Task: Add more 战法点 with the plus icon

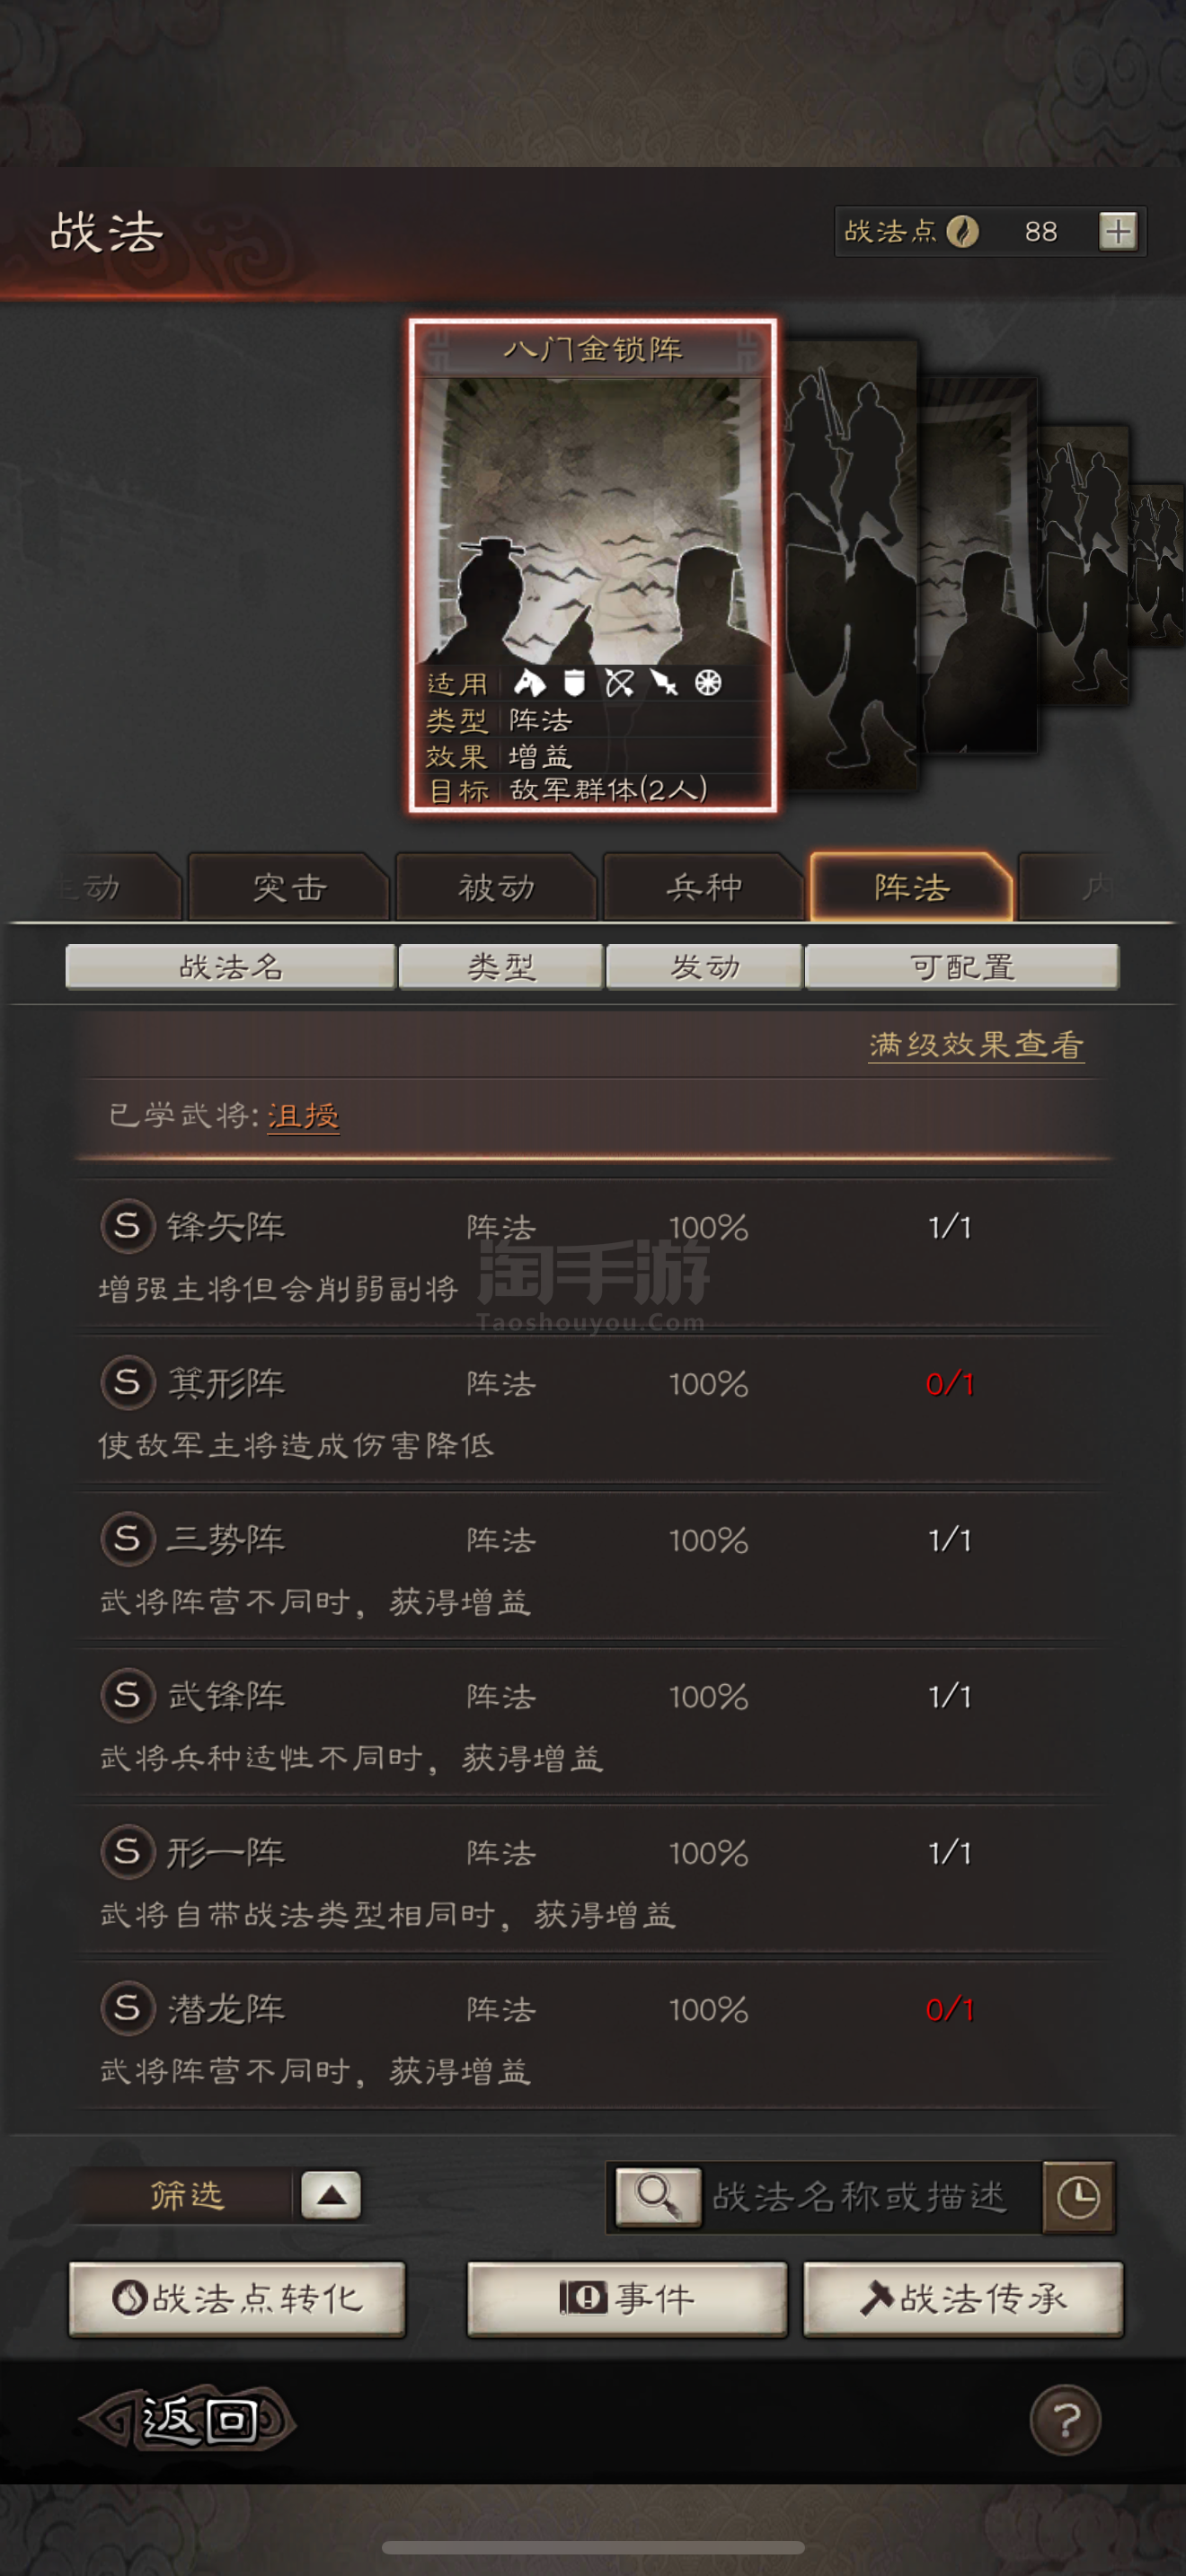Action: (x=1117, y=231)
